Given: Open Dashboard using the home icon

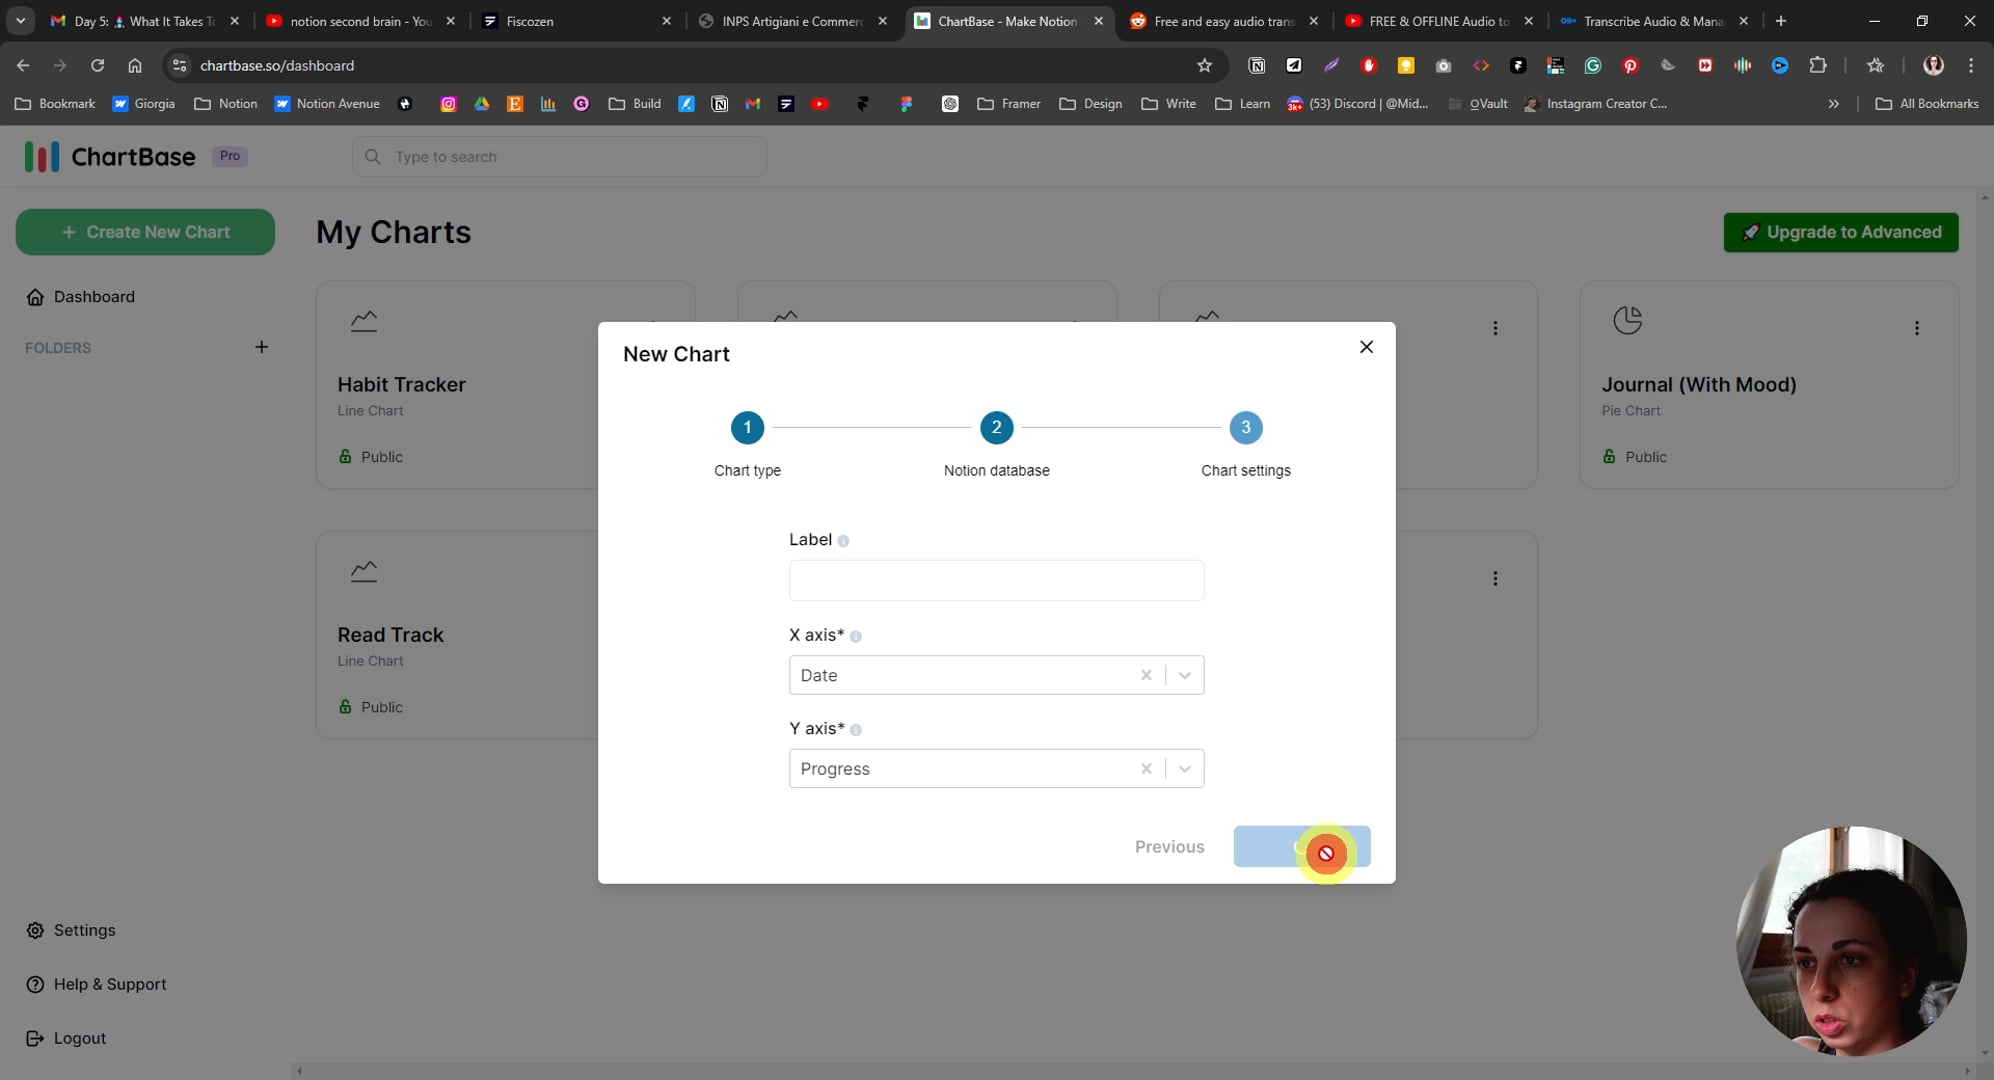Looking at the screenshot, I should coord(35,296).
